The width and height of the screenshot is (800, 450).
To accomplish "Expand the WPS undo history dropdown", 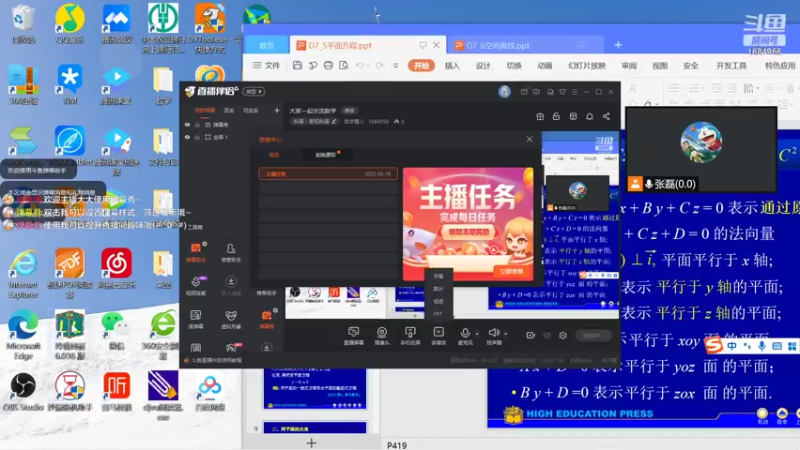I will point(368,66).
